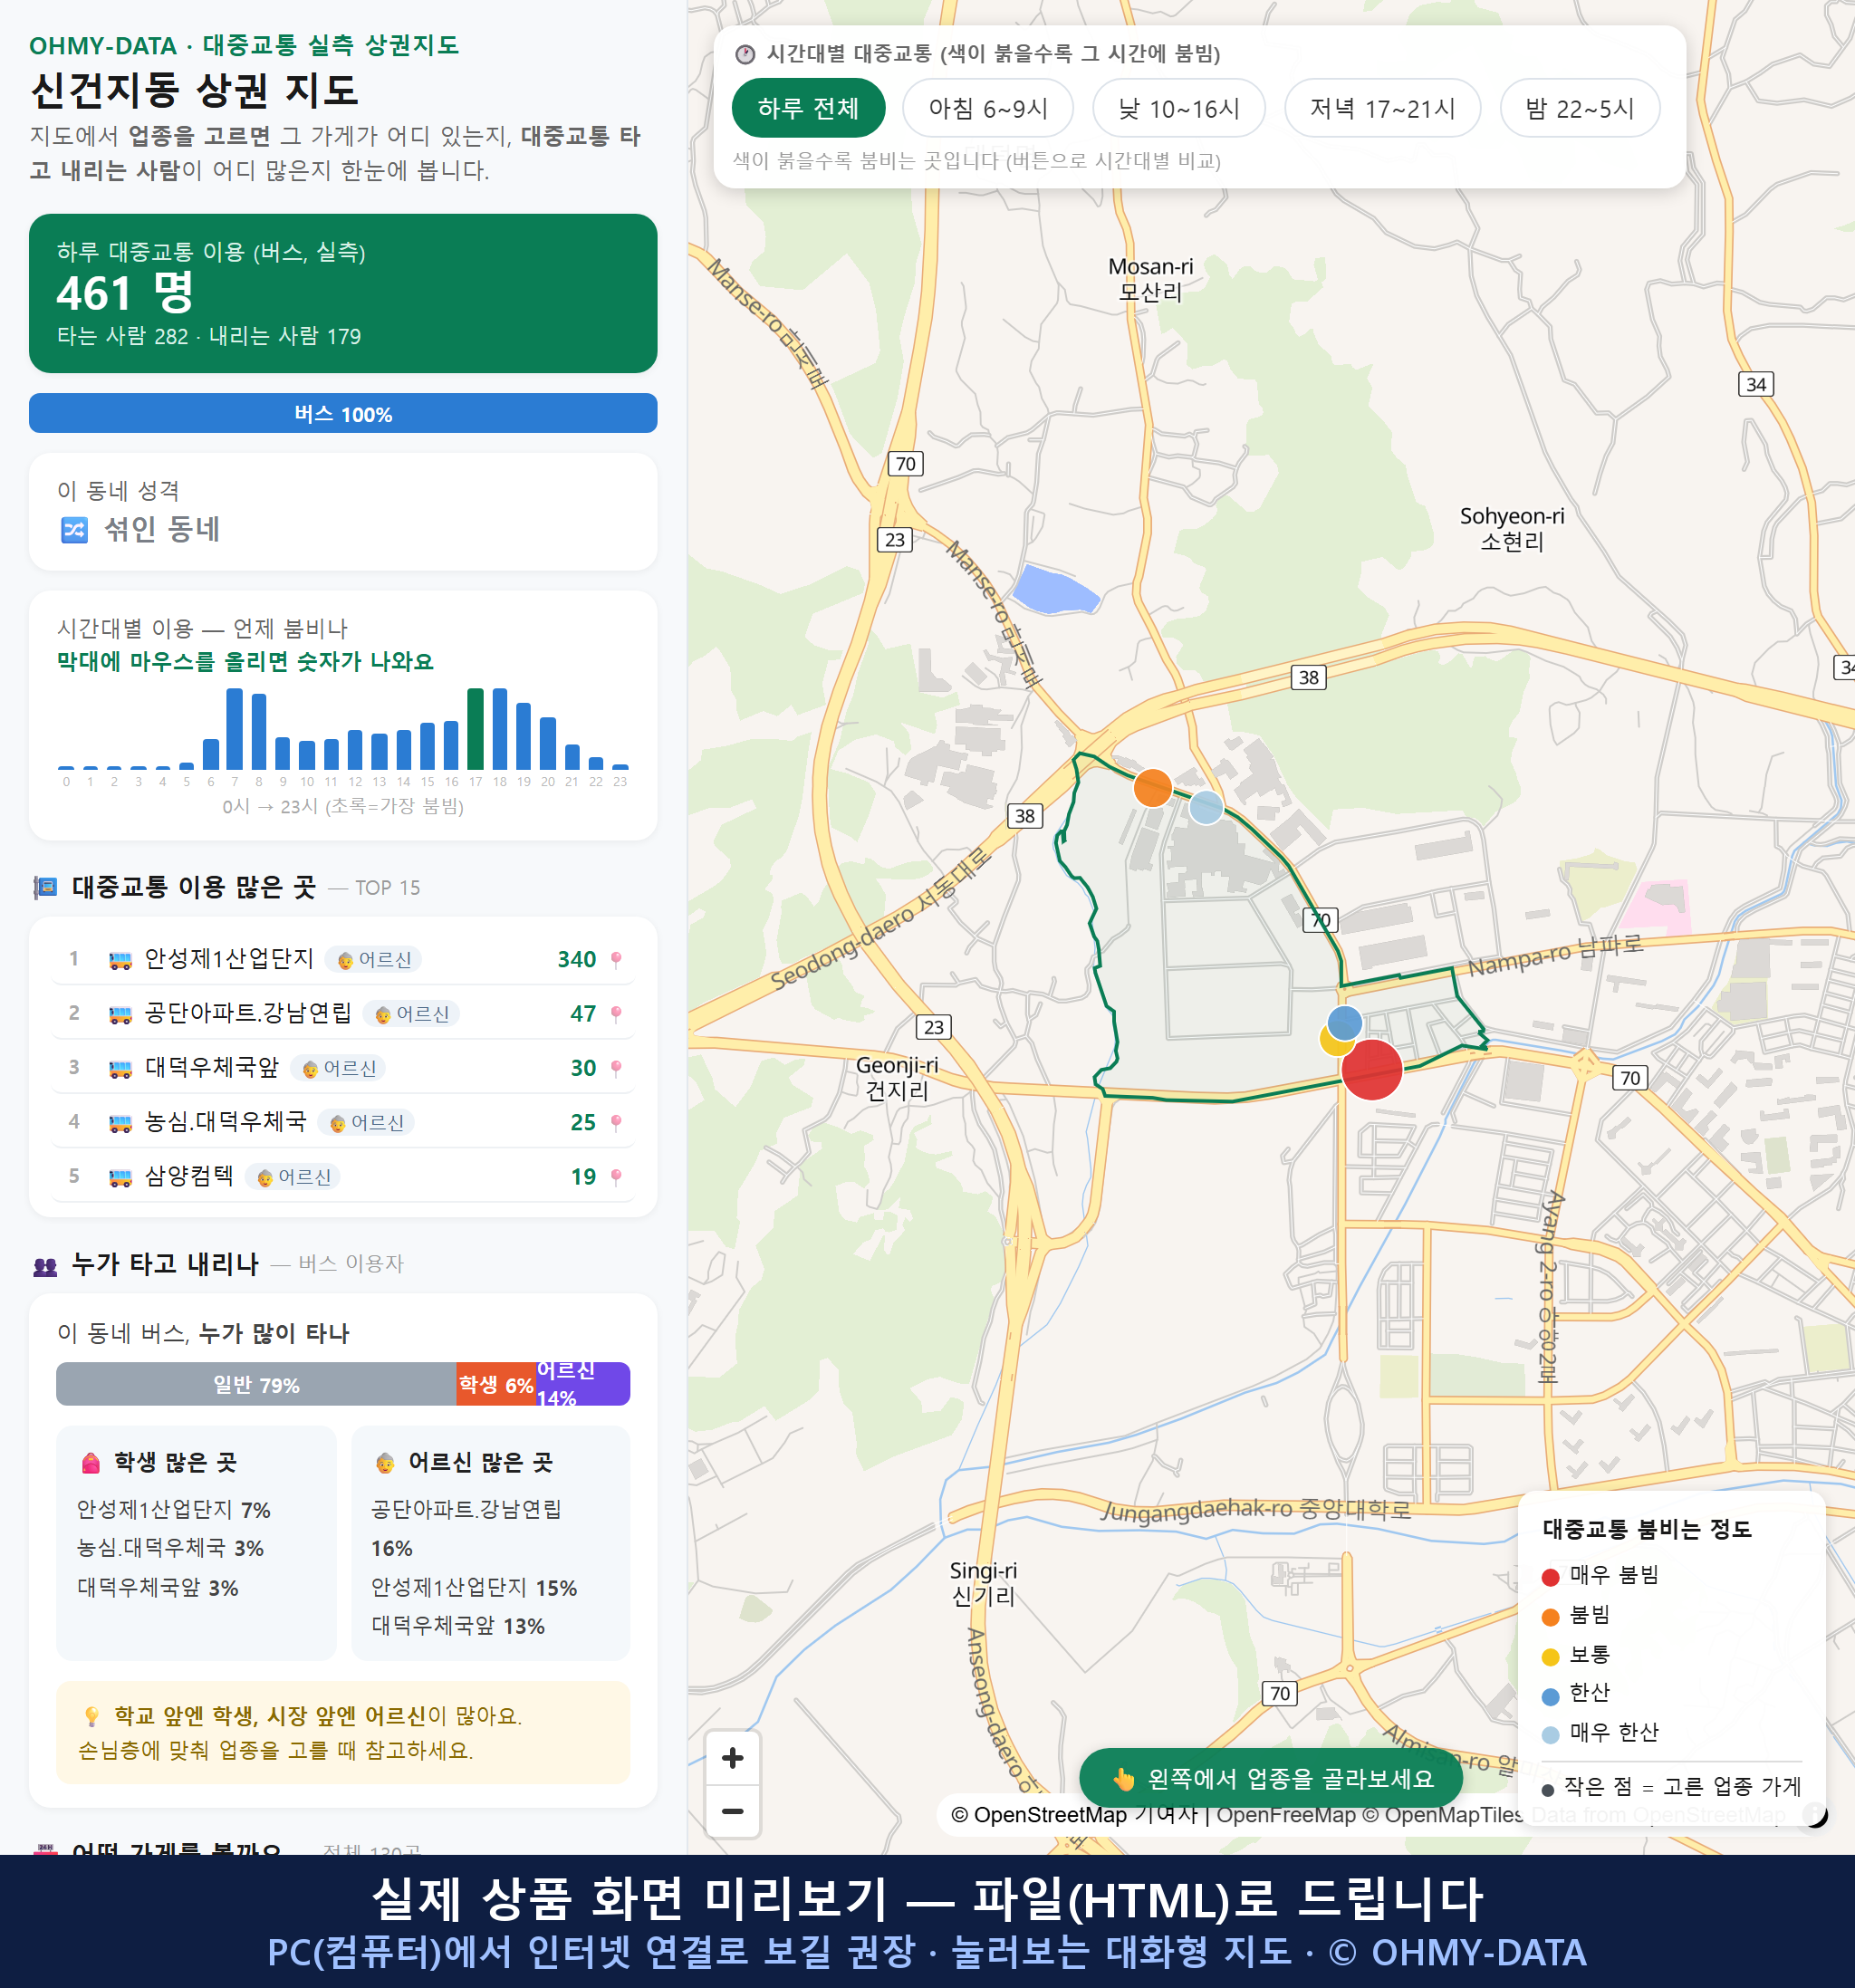Click the 어르신 14% purple segment

pos(583,1384)
